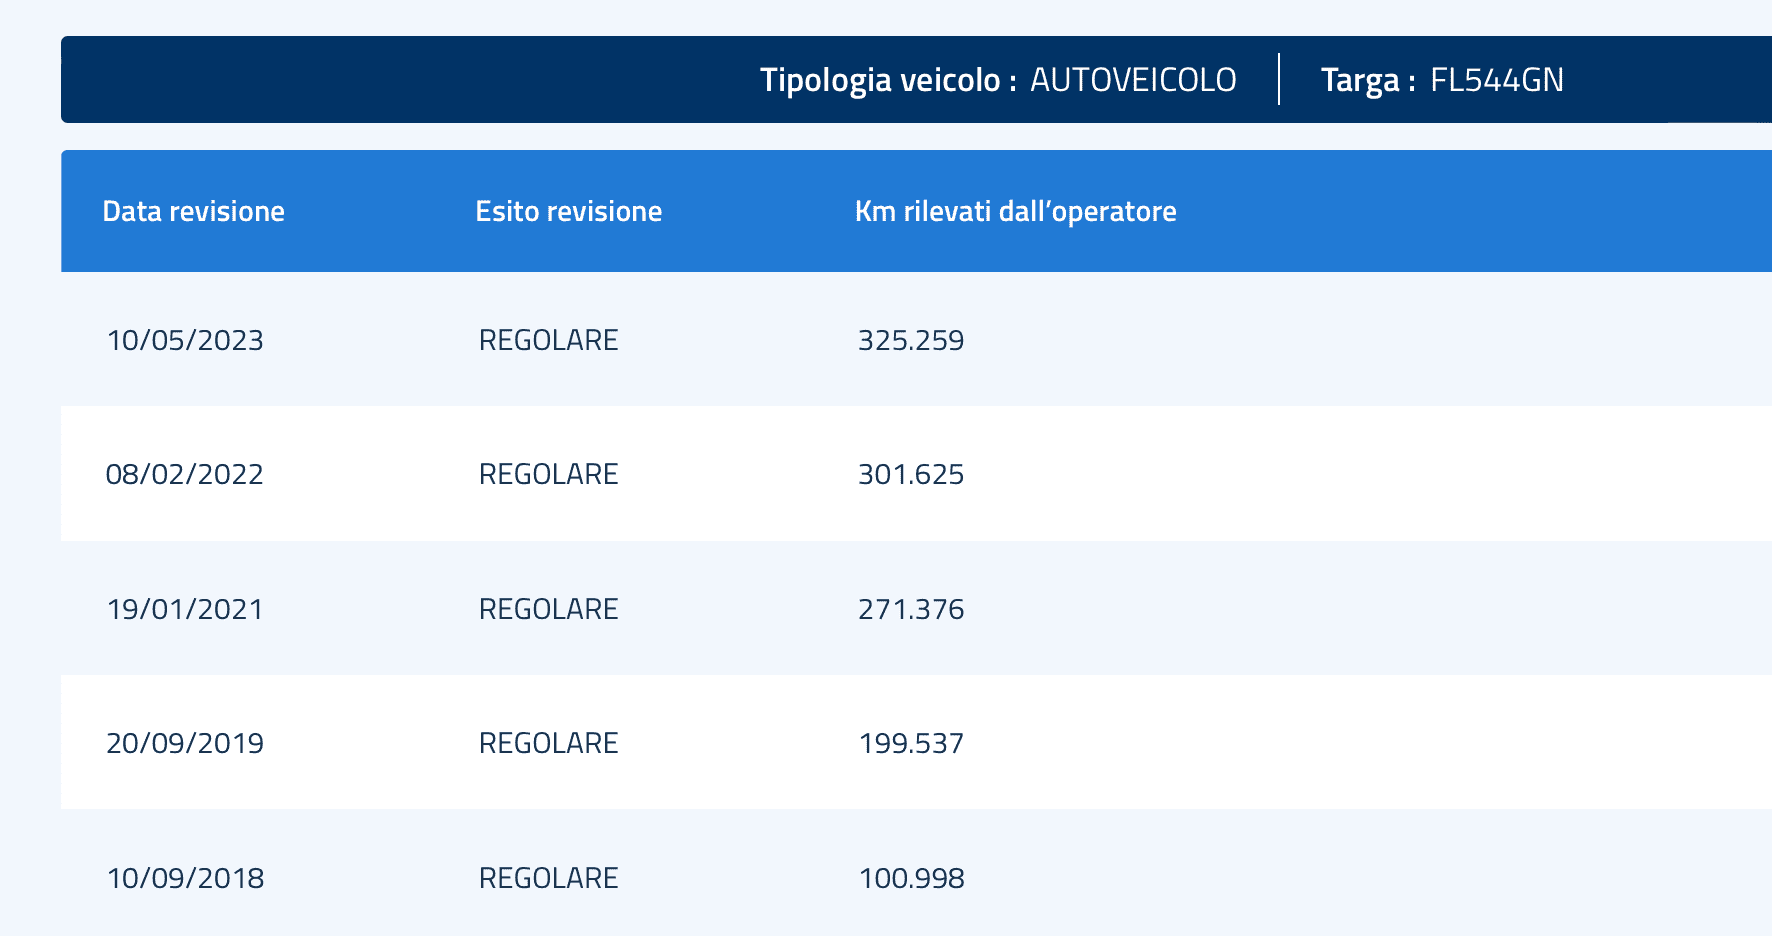Select the 20/09/2019 revision date

(185, 743)
